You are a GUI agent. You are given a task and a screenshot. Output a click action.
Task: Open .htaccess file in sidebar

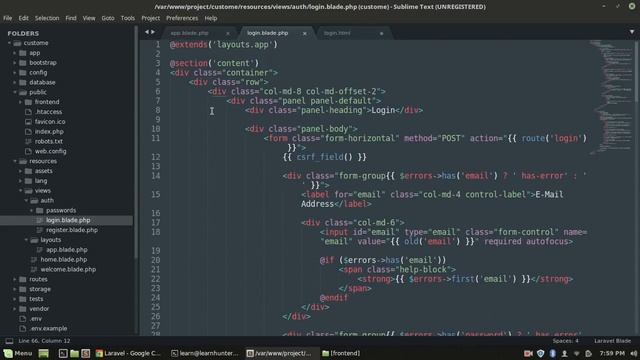pyautogui.click(x=48, y=112)
